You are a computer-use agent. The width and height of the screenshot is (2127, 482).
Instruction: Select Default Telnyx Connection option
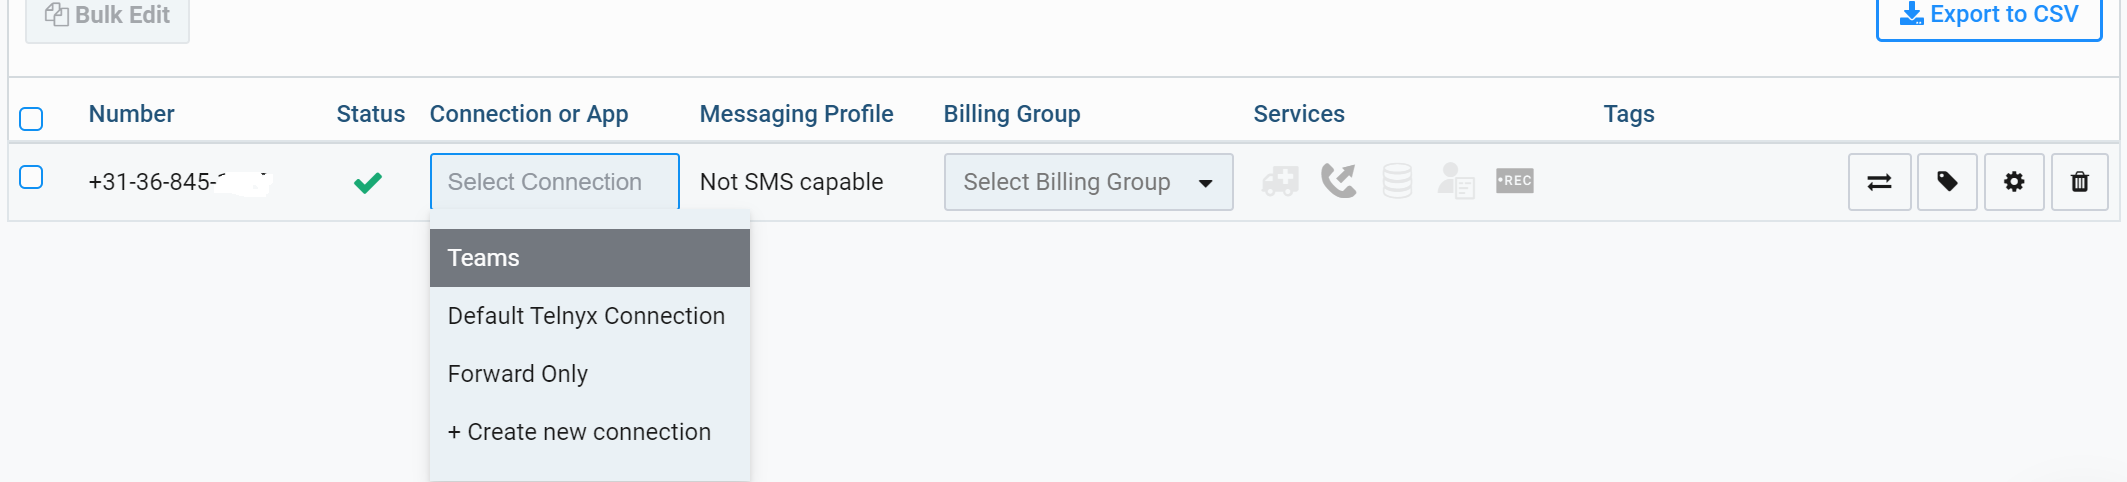point(586,316)
